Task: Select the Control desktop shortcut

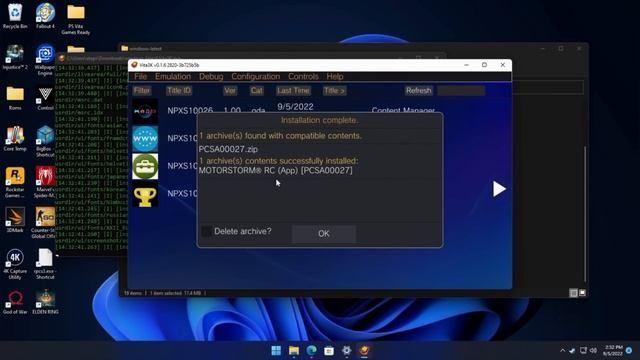Action: pyautogui.click(x=45, y=98)
